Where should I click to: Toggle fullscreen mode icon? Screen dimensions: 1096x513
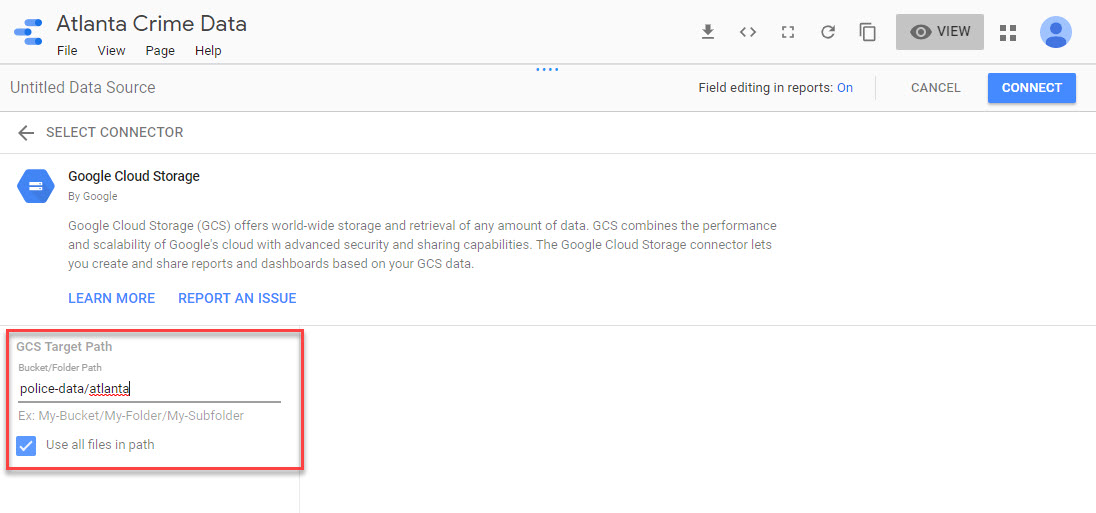788,32
